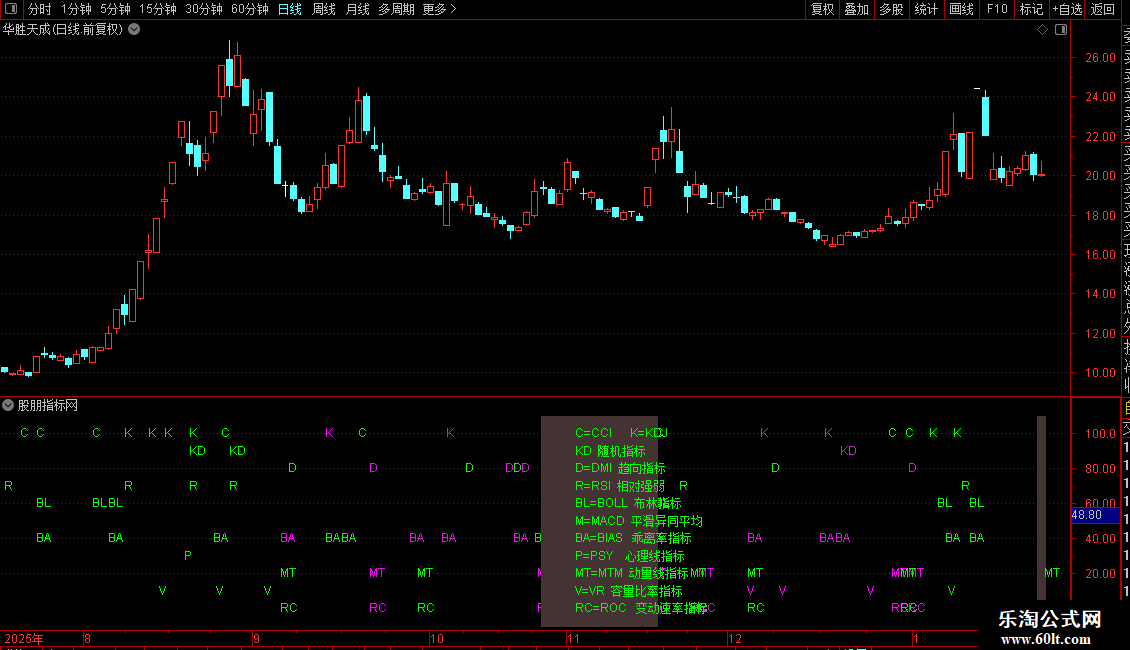This screenshot has height=650, width=1130.
Task: Click the 48.80 indicator value label
Action: (1095, 515)
